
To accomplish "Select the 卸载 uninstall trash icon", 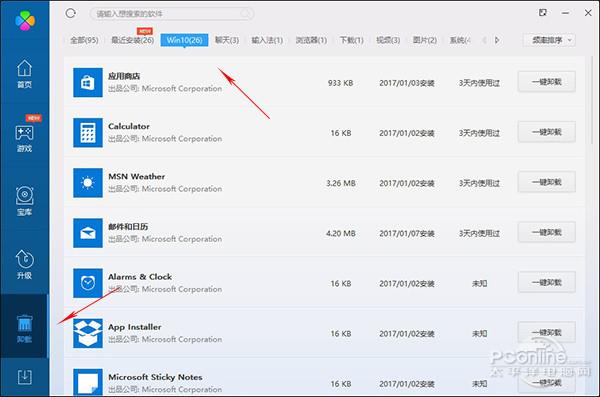I will click(x=24, y=328).
